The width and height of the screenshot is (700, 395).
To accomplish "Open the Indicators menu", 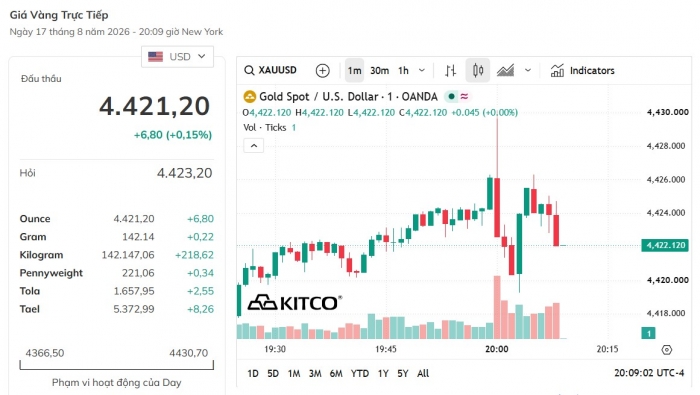I will tap(582, 71).
